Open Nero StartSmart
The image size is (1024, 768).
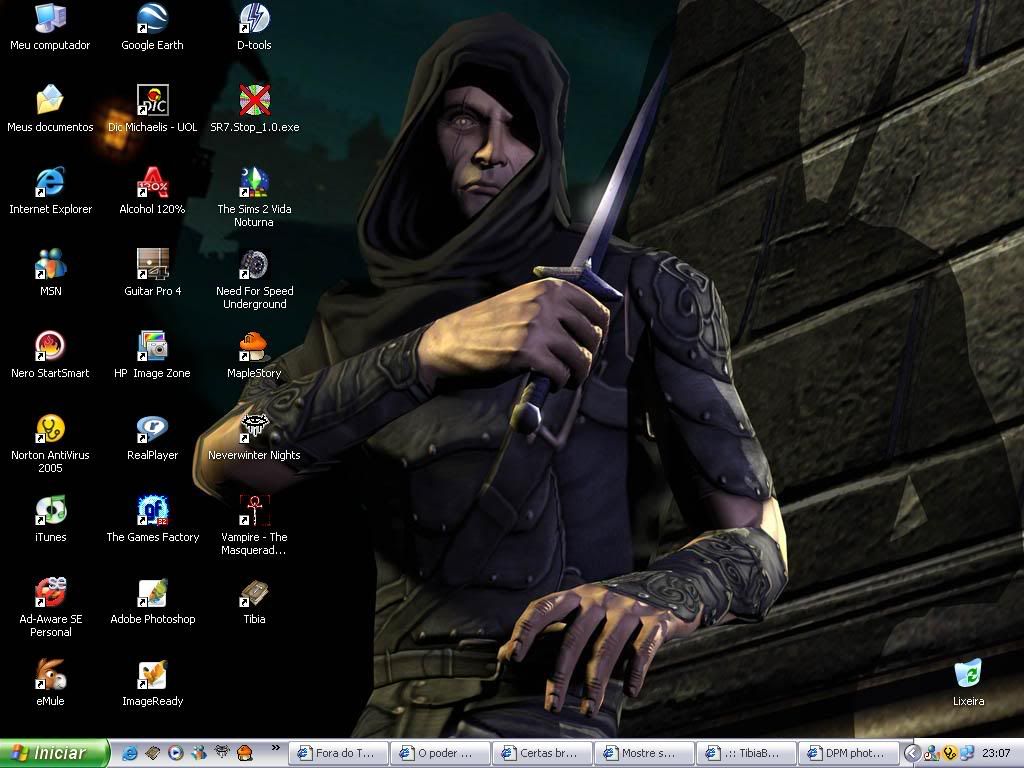[x=50, y=355]
